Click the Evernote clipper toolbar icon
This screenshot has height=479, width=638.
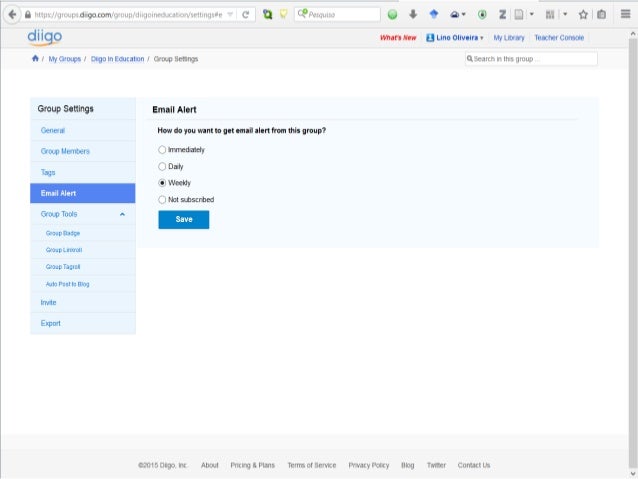267,15
